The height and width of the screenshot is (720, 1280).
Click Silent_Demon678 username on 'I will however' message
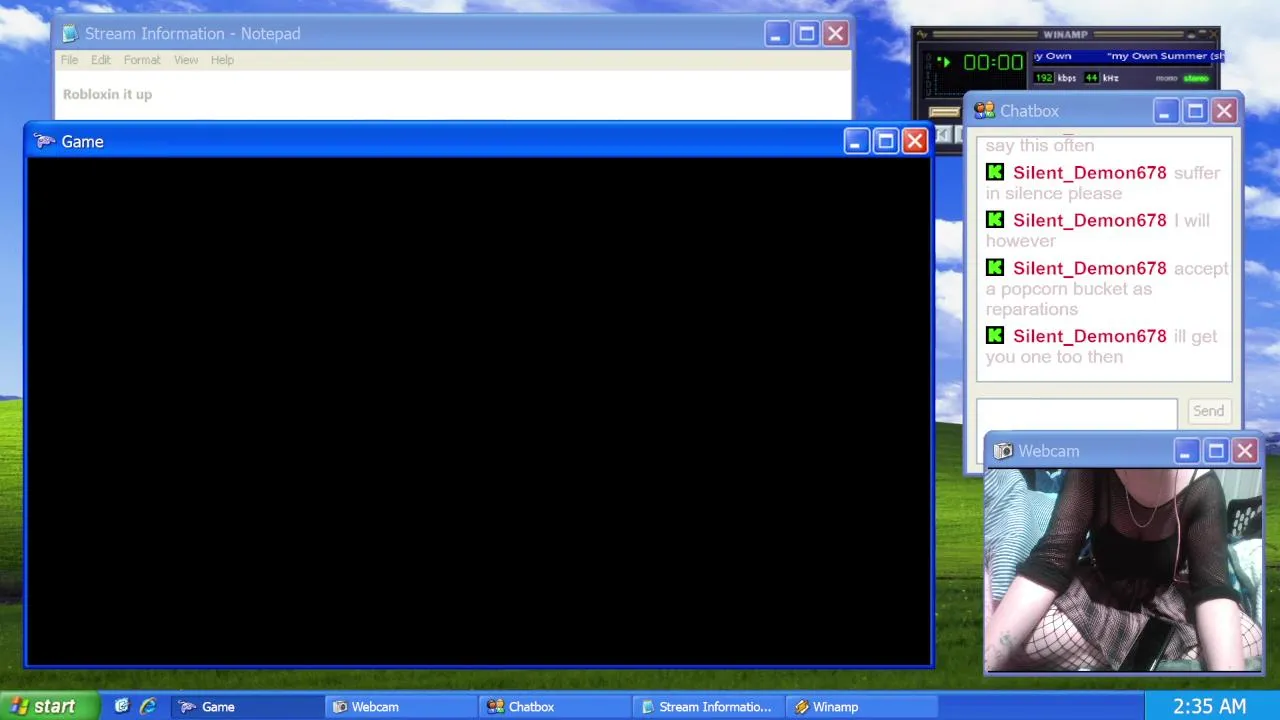point(1089,220)
